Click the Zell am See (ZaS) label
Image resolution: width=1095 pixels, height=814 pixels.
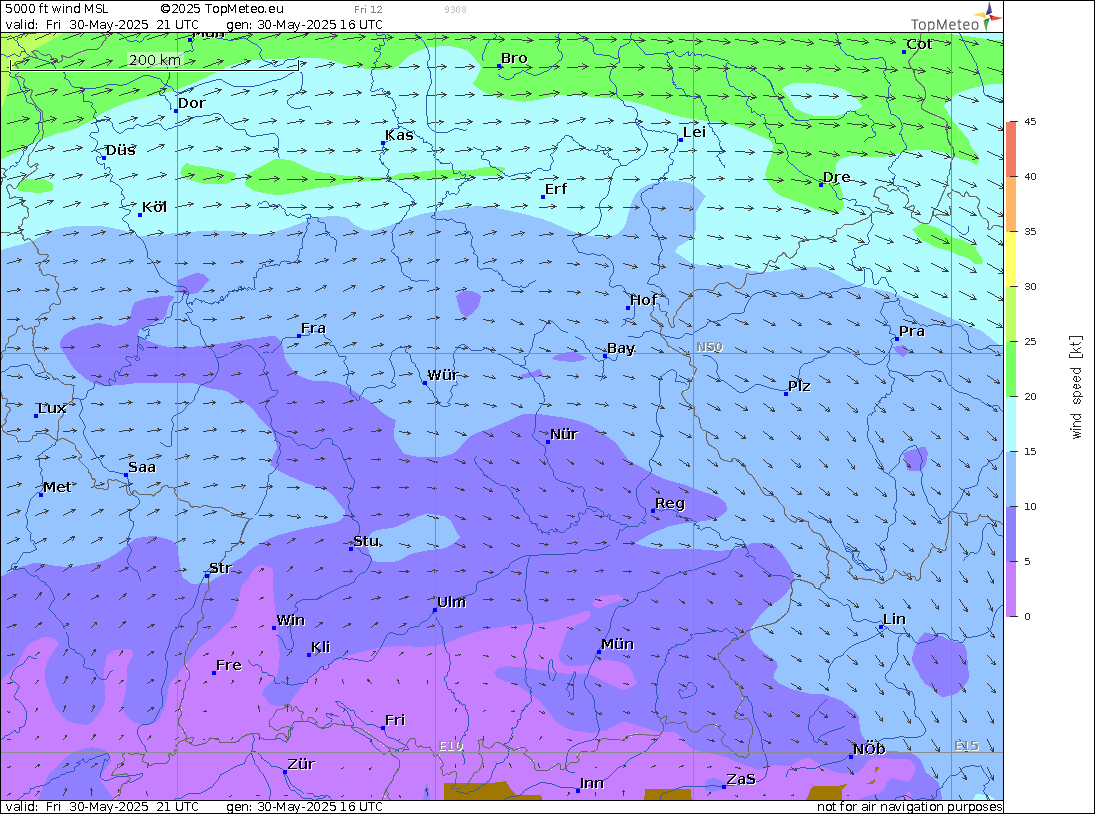pyautogui.click(x=741, y=778)
